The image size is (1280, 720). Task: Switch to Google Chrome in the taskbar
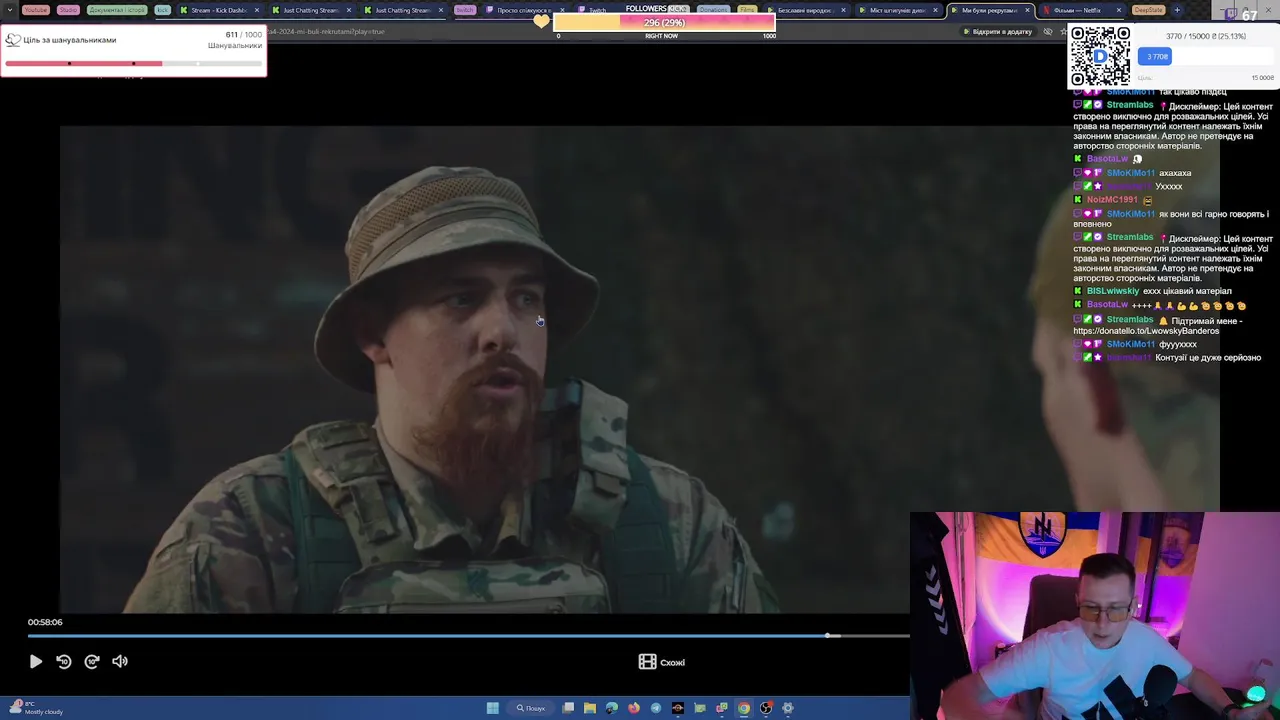click(x=744, y=708)
